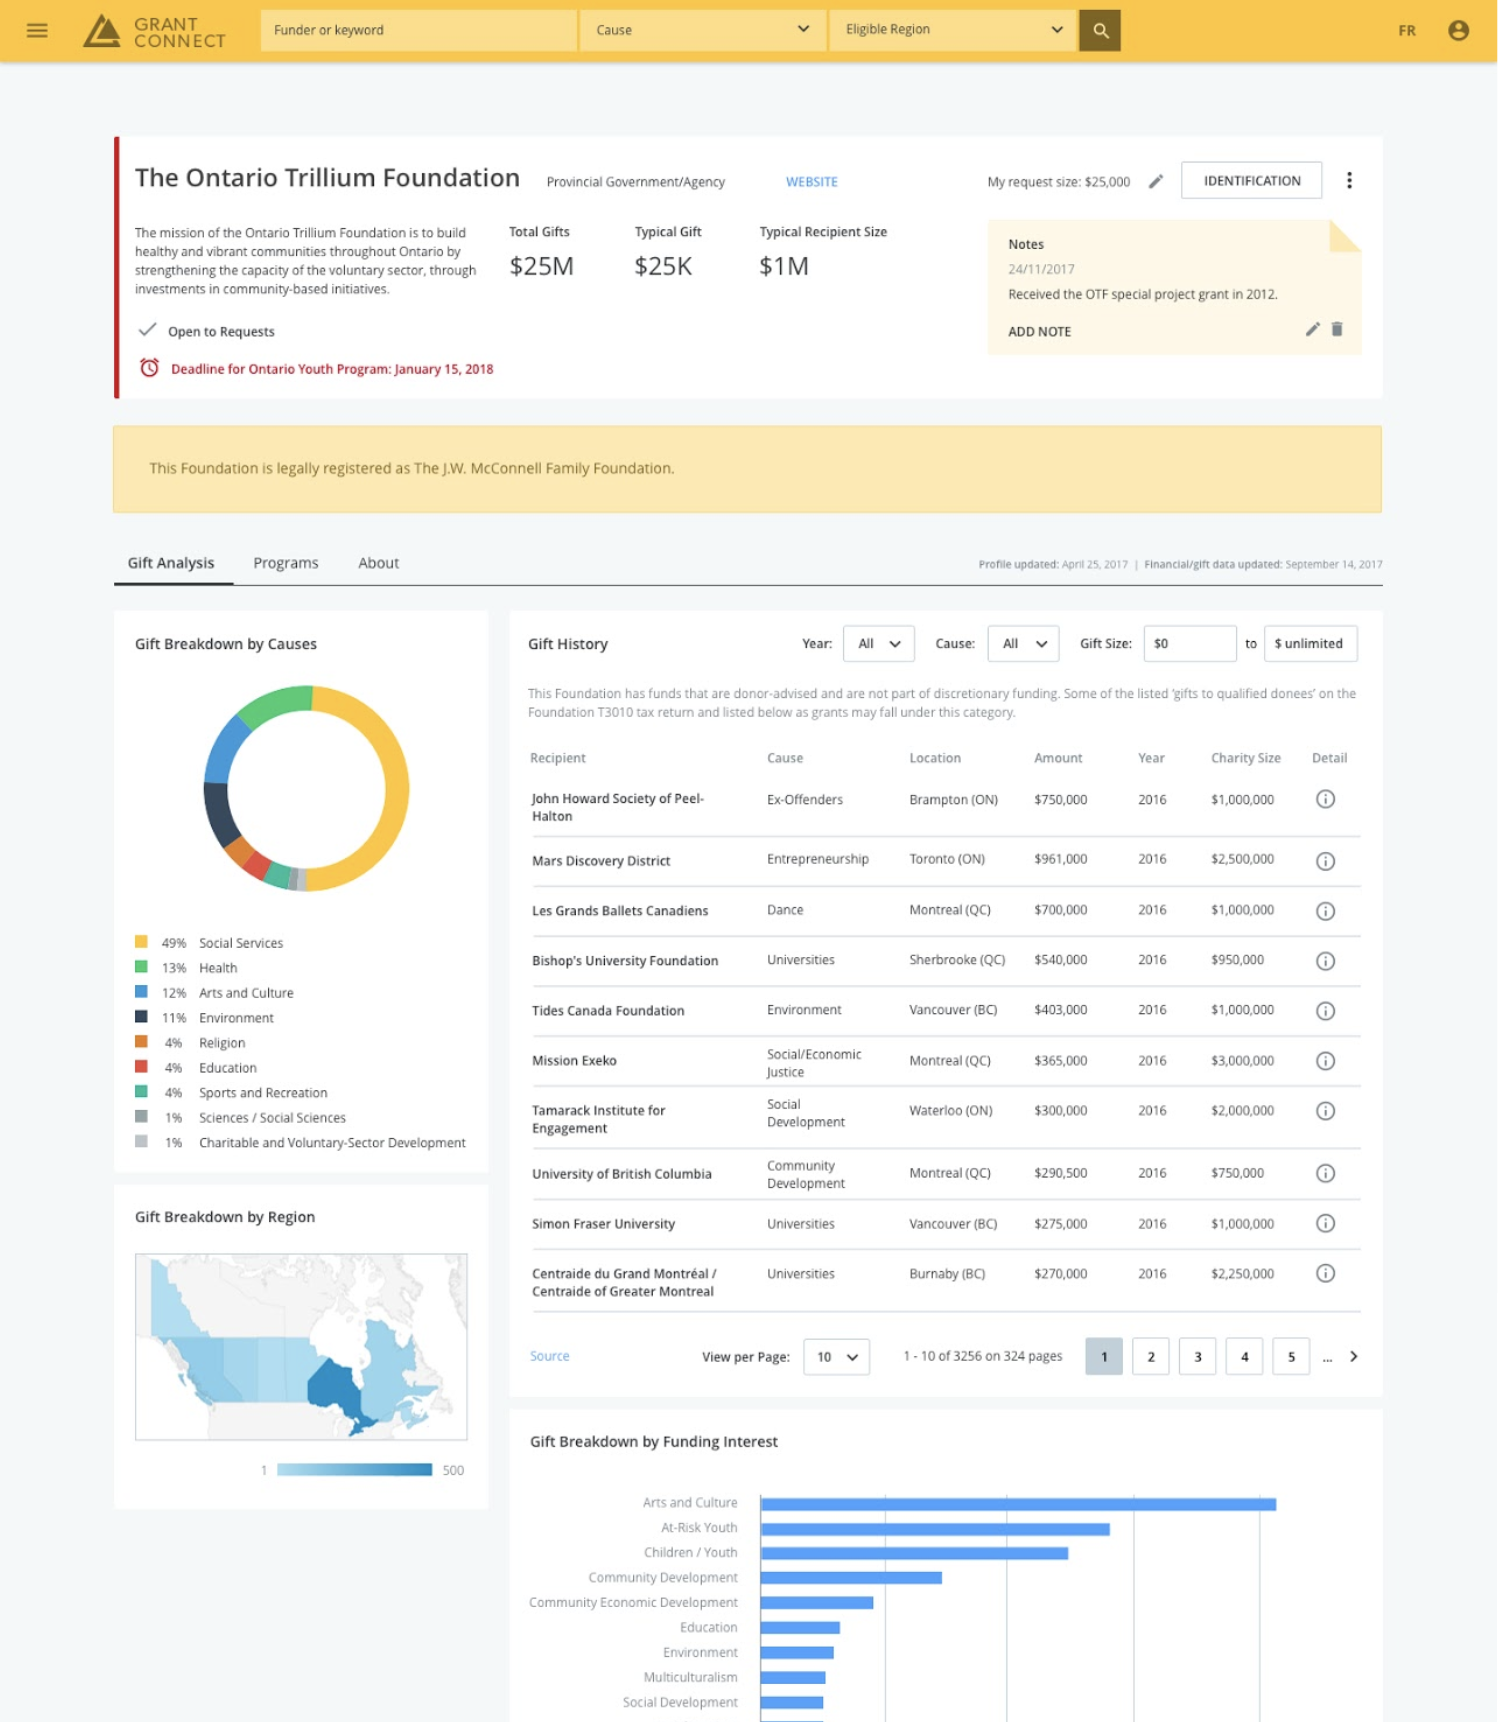Click the $ unlimited maximum gift size field
The width and height of the screenshot is (1498, 1722).
pos(1310,644)
